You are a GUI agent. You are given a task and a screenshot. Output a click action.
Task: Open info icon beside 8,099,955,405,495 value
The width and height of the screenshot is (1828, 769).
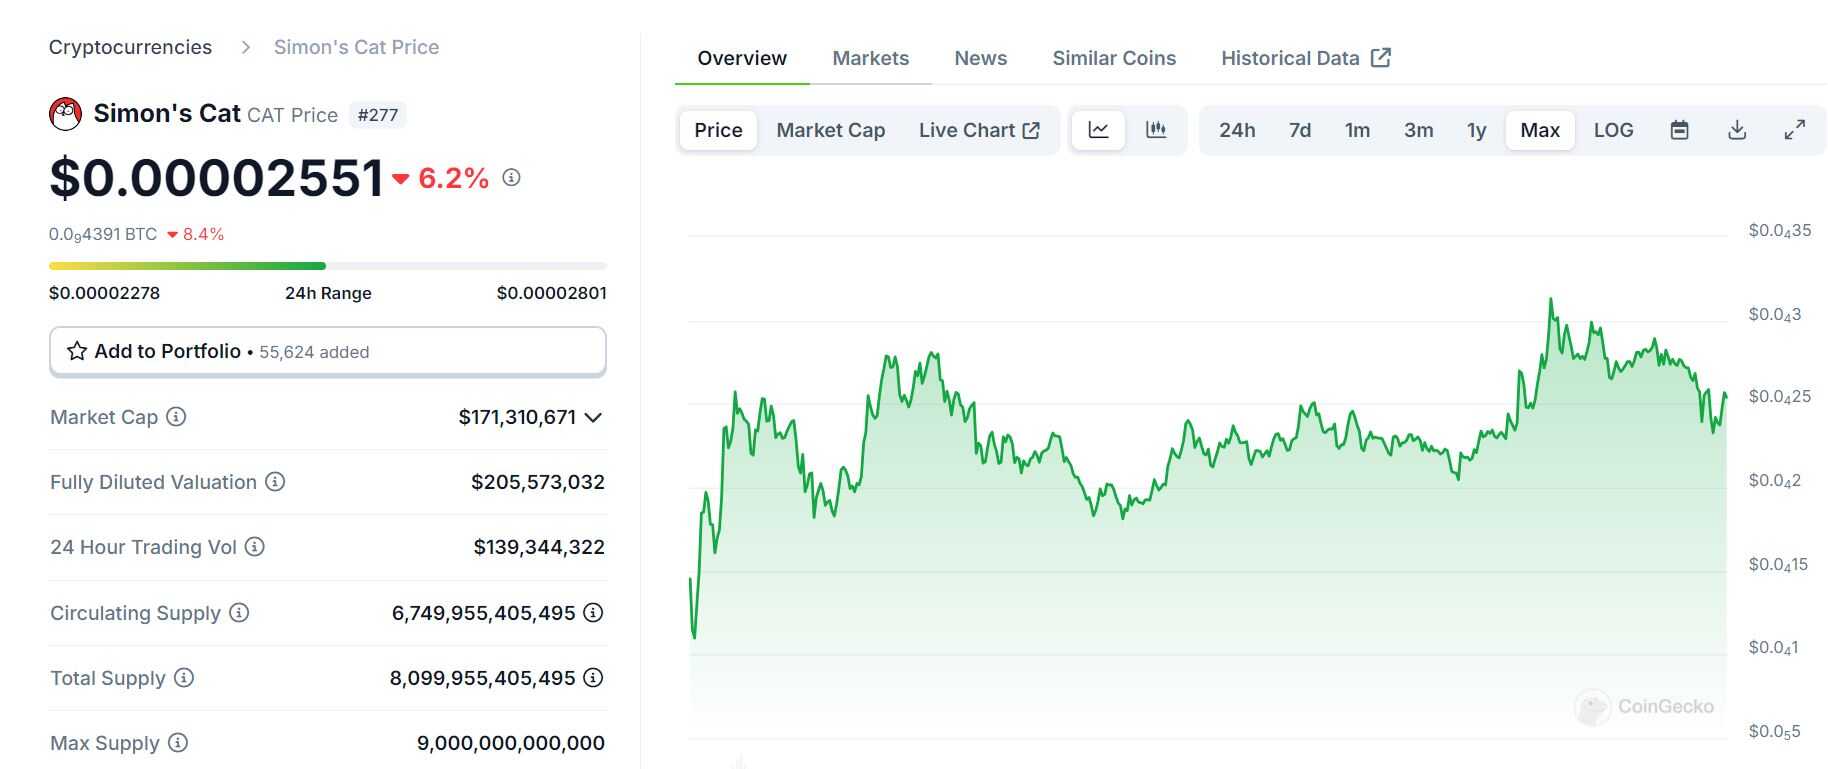click(x=593, y=678)
